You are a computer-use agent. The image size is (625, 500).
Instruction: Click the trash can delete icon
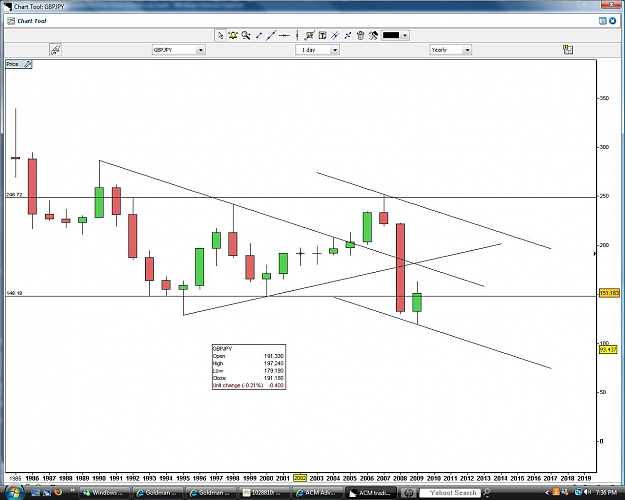click(360, 35)
